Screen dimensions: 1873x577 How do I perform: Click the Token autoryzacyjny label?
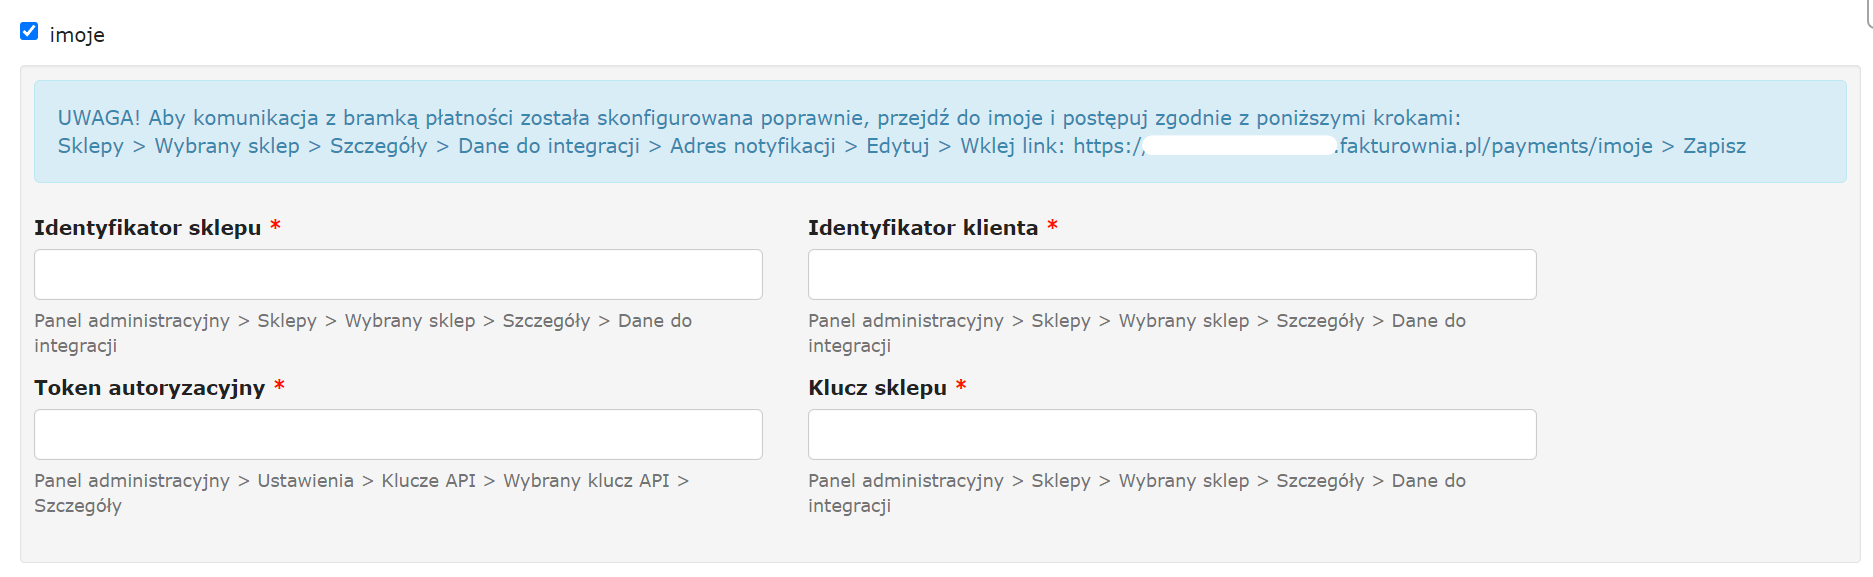(149, 388)
